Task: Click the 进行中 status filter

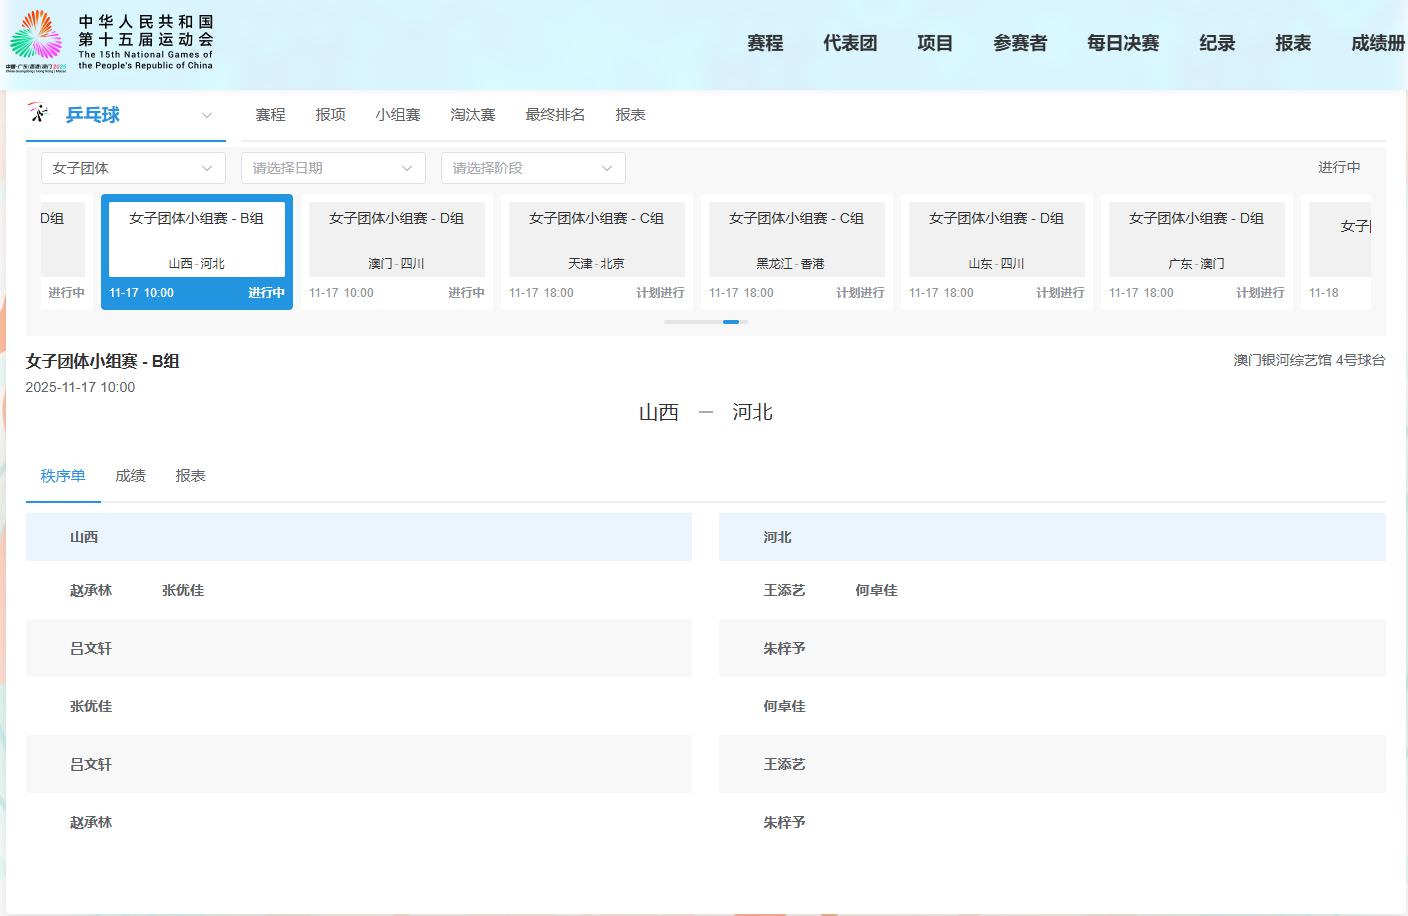Action: click(x=1338, y=167)
